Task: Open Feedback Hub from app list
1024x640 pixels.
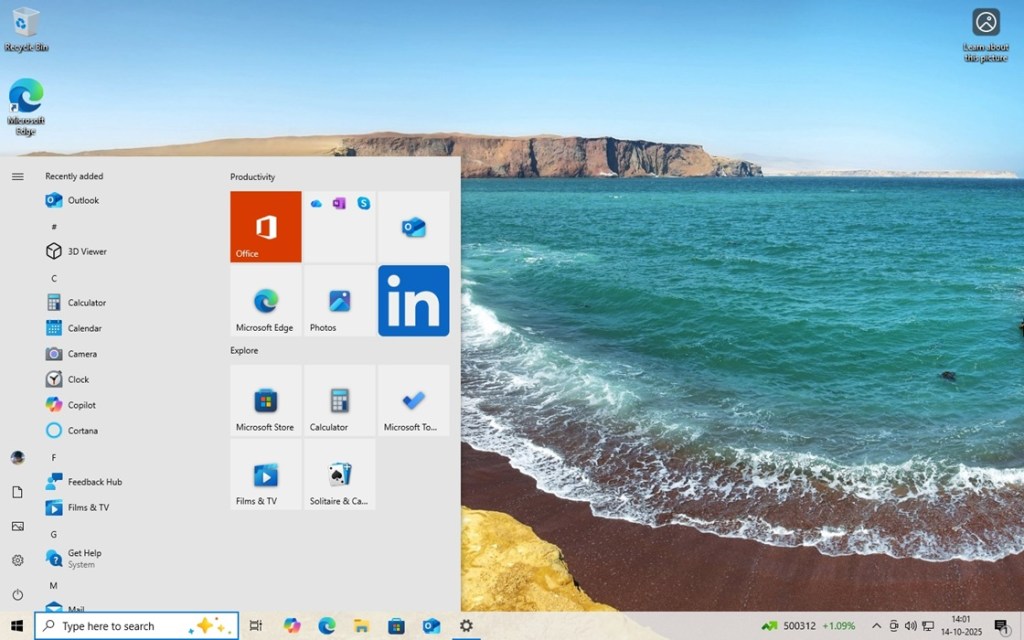Action: pos(94,482)
